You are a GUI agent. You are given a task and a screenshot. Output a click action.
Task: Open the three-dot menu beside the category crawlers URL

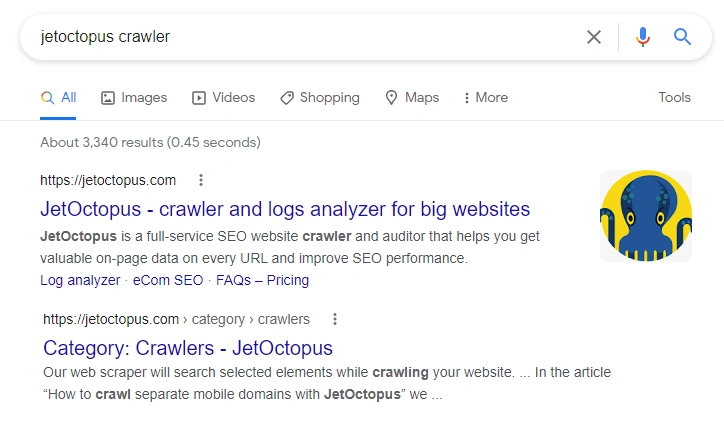[x=335, y=319]
